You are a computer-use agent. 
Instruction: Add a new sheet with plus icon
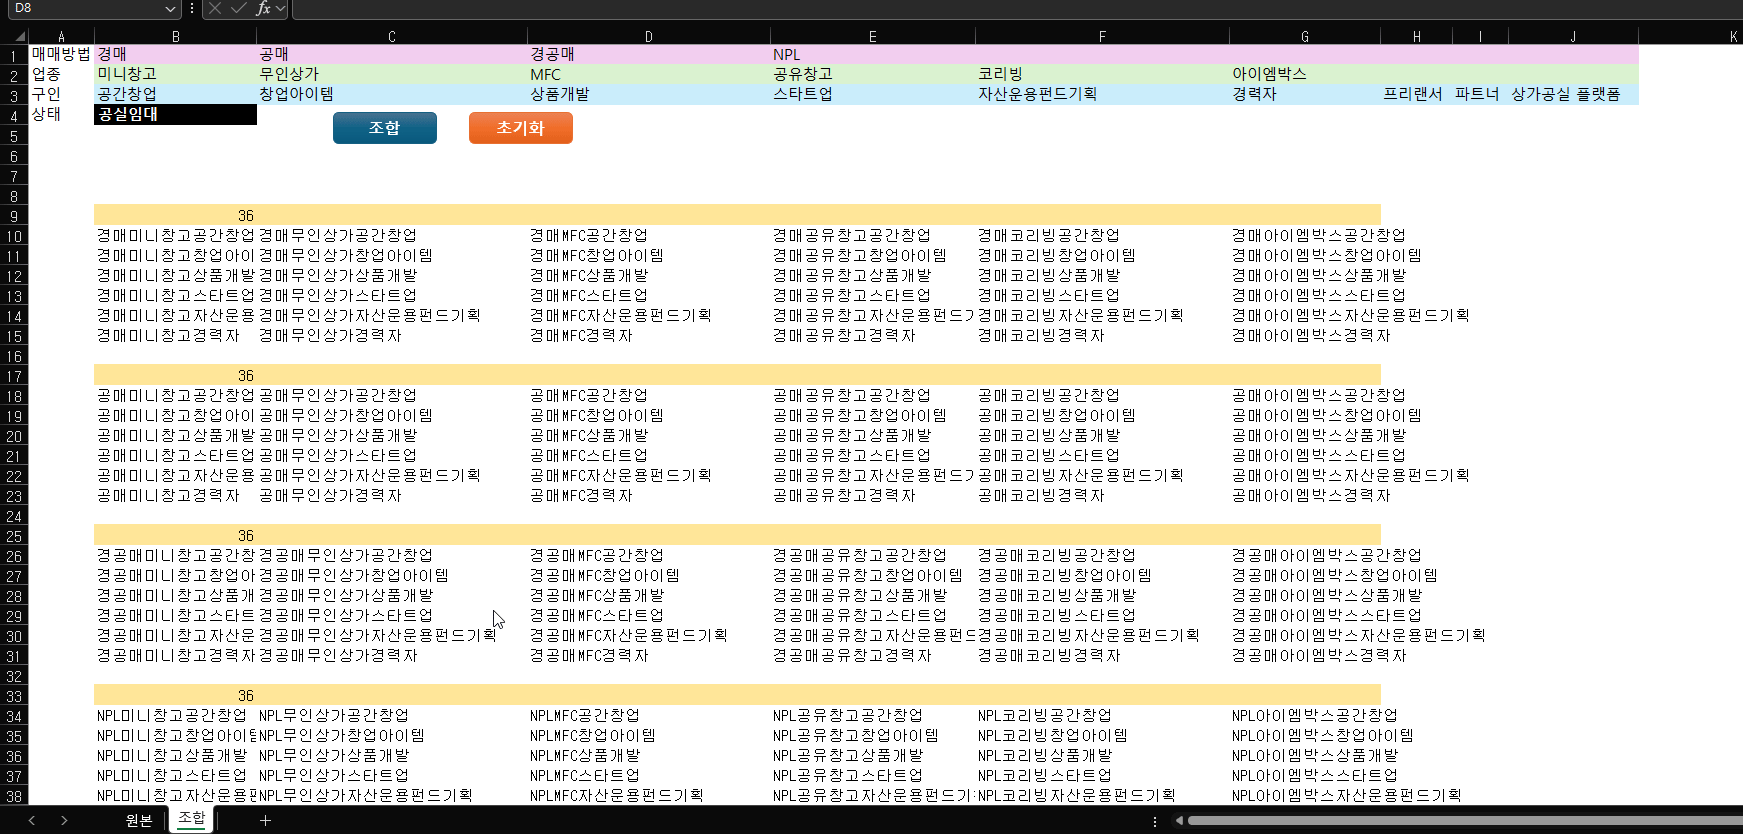[265, 820]
